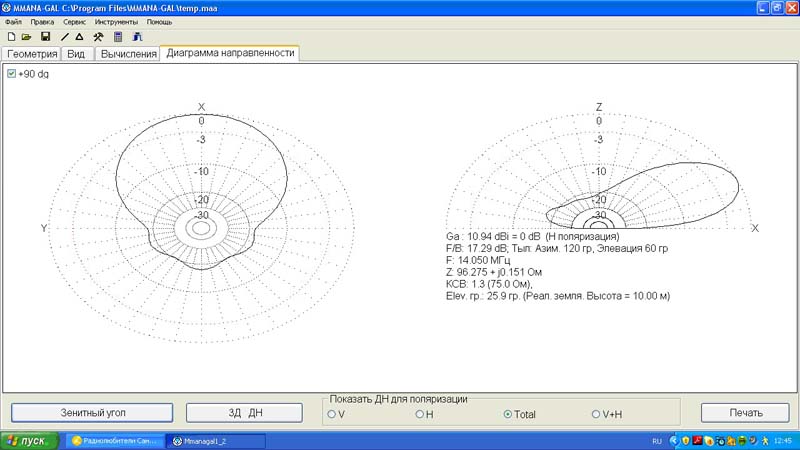Open the Windows пуск start button
The width and height of the screenshot is (800, 450).
pos(29,440)
